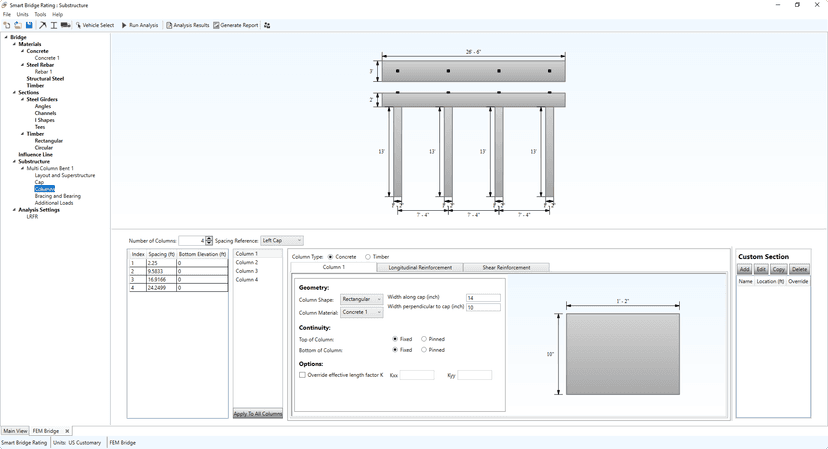This screenshot has height=449, width=828.
Task: Enable Override effective length factor K checkbox
Action: 303,375
